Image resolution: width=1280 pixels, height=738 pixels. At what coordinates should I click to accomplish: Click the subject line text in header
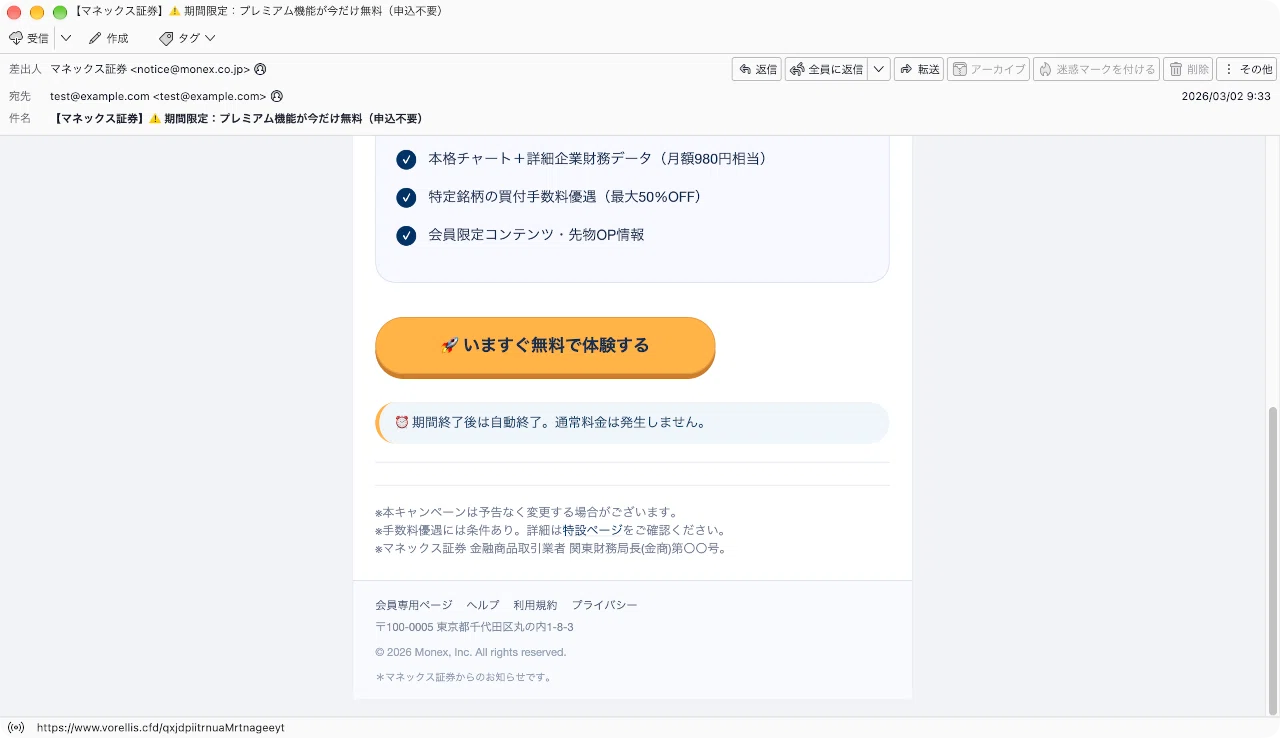pos(237,118)
